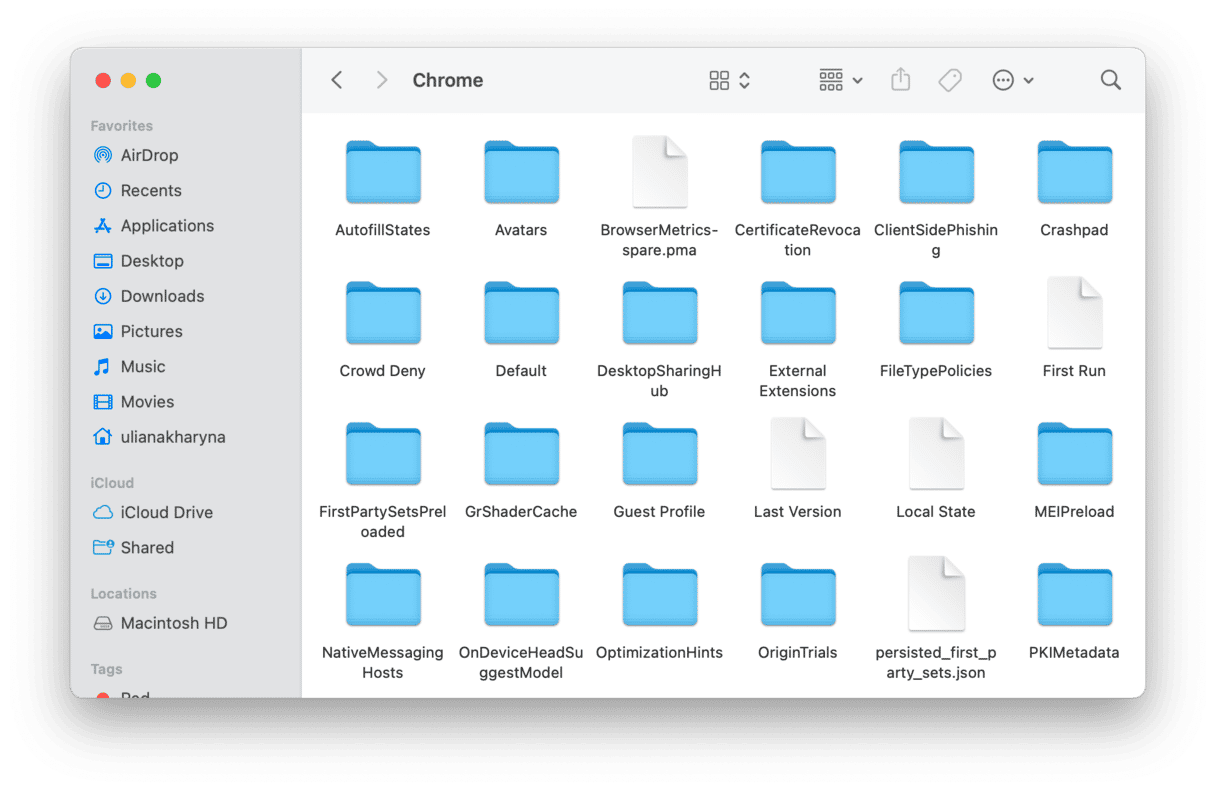Go to iCloud Drive in sidebar
1216x791 pixels.
166,512
